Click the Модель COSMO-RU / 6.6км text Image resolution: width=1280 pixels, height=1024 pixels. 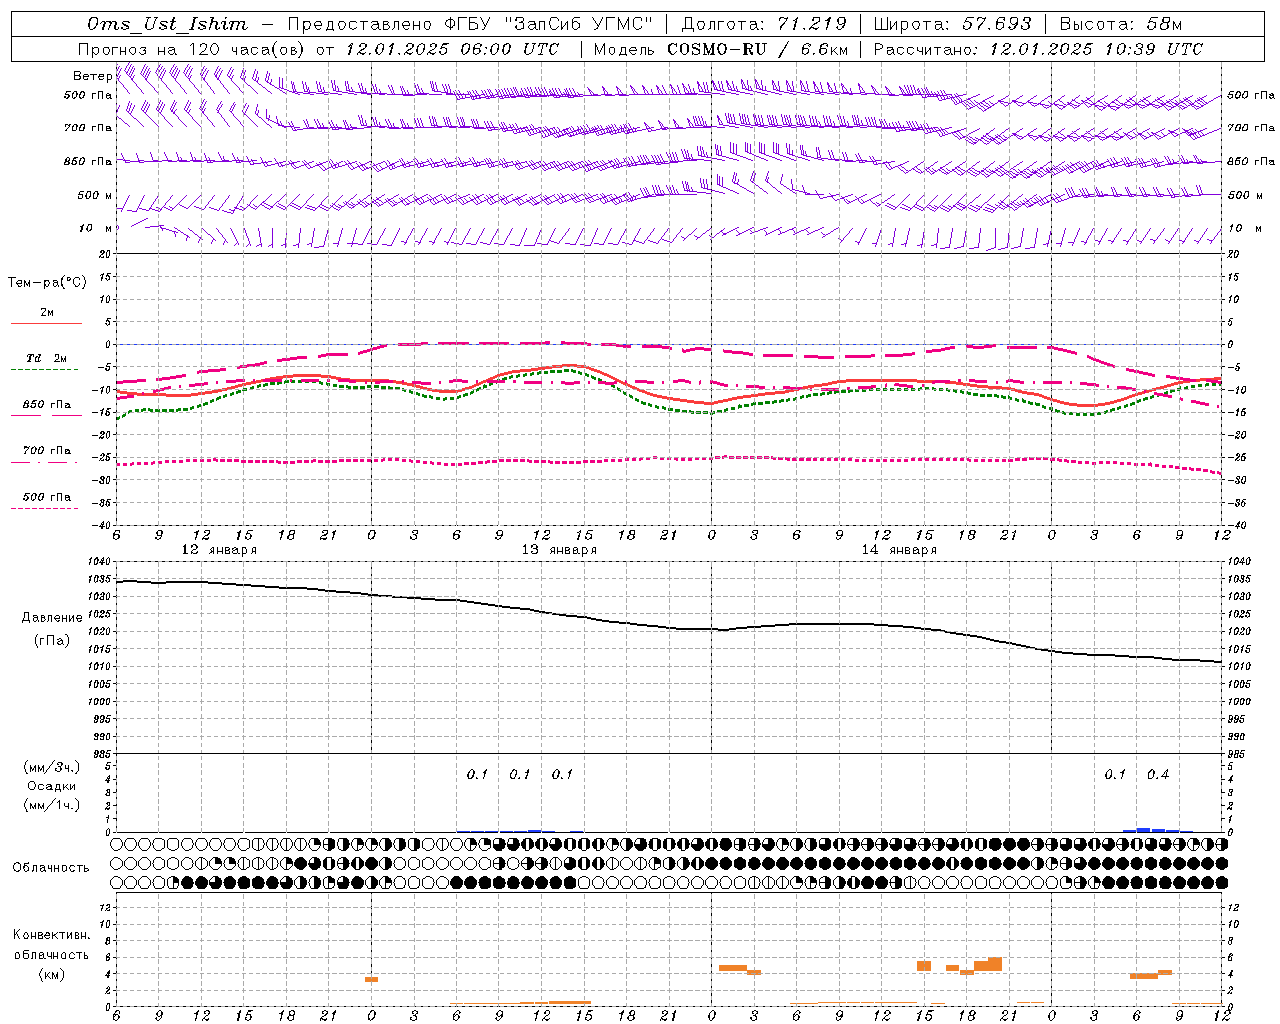coord(721,49)
